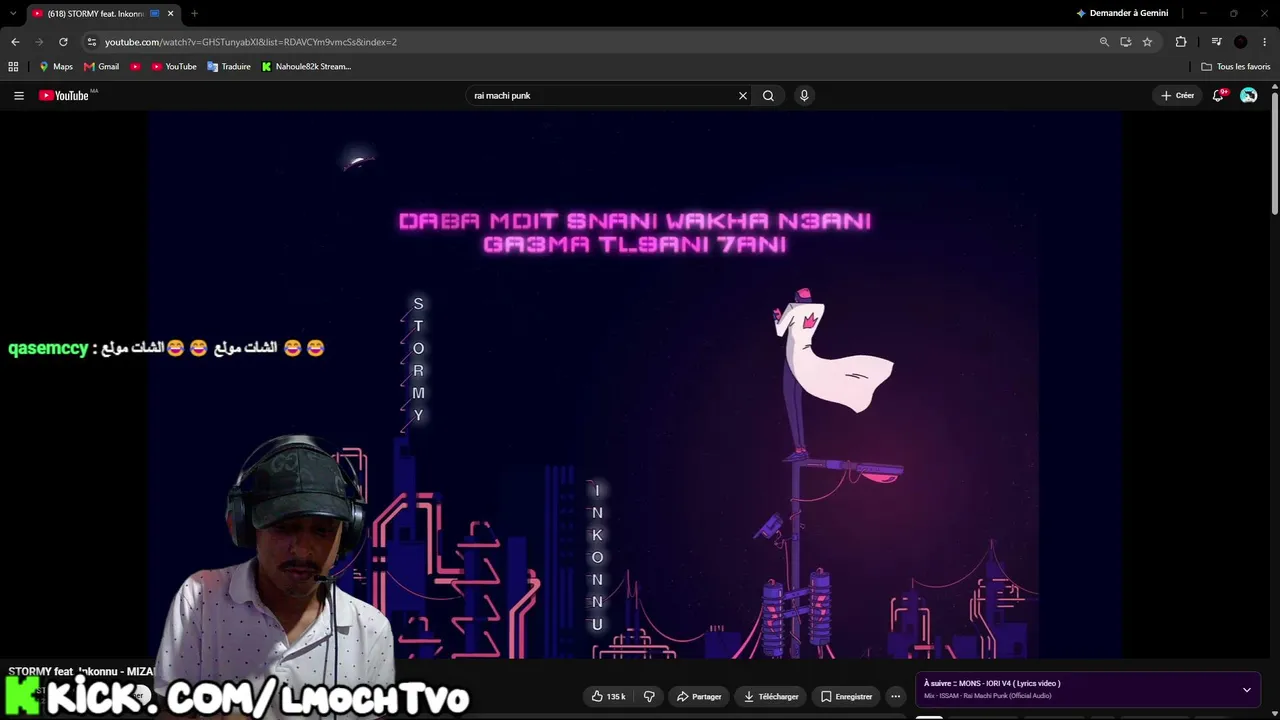The width and height of the screenshot is (1280, 720).
Task: Open the Tous les favoris folder
Action: 1236,67
